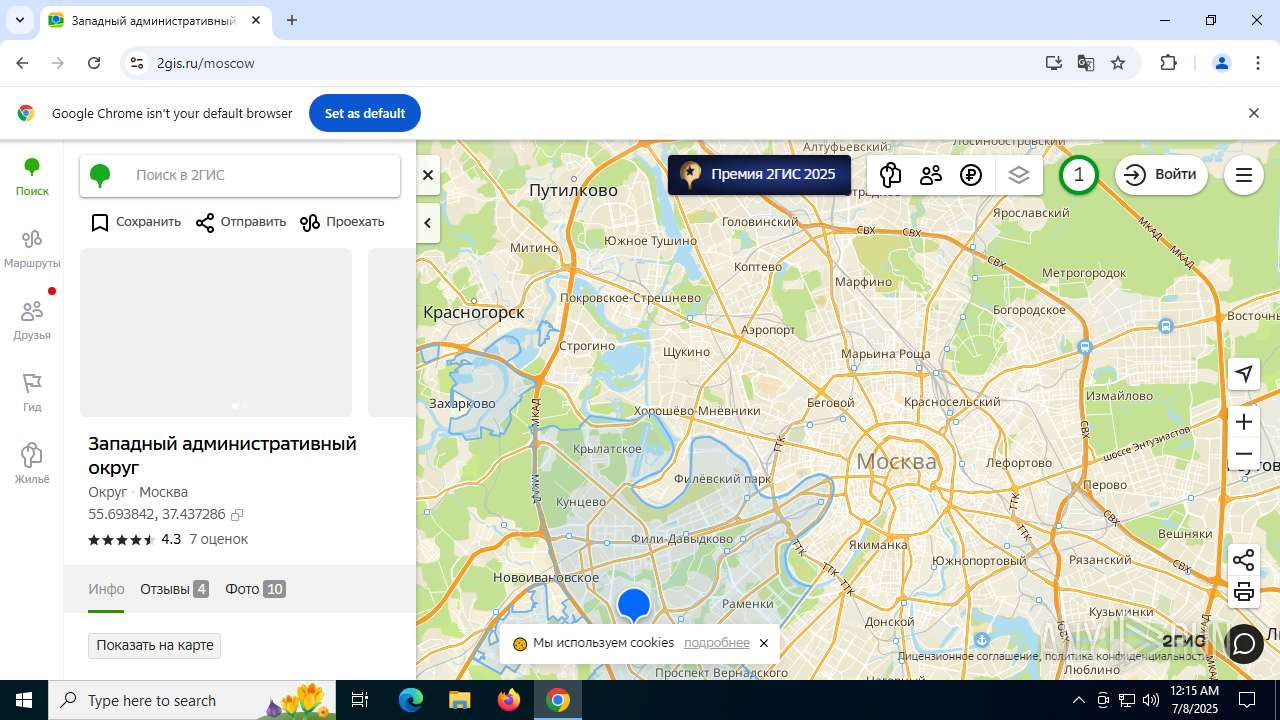Image resolution: width=1280 pixels, height=720 pixels.
Task: Click the first place photo thumbnail
Action: point(216,332)
